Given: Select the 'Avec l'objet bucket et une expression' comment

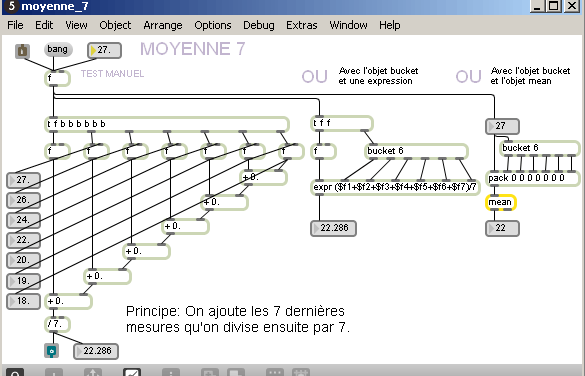Looking at the screenshot, I should click(378, 76).
